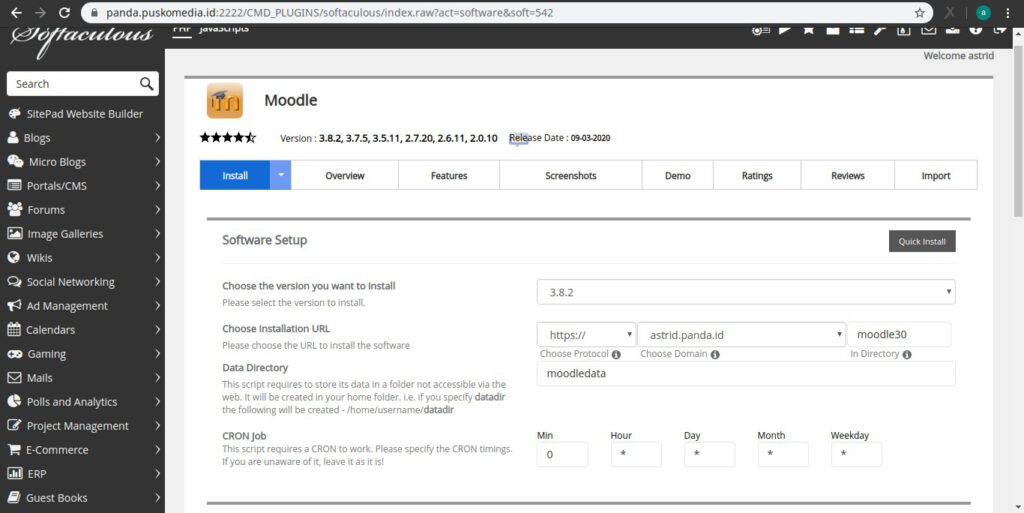This screenshot has height=513, width=1024.
Task: Click the info icon beside Choose Domain
Action: (x=715, y=354)
